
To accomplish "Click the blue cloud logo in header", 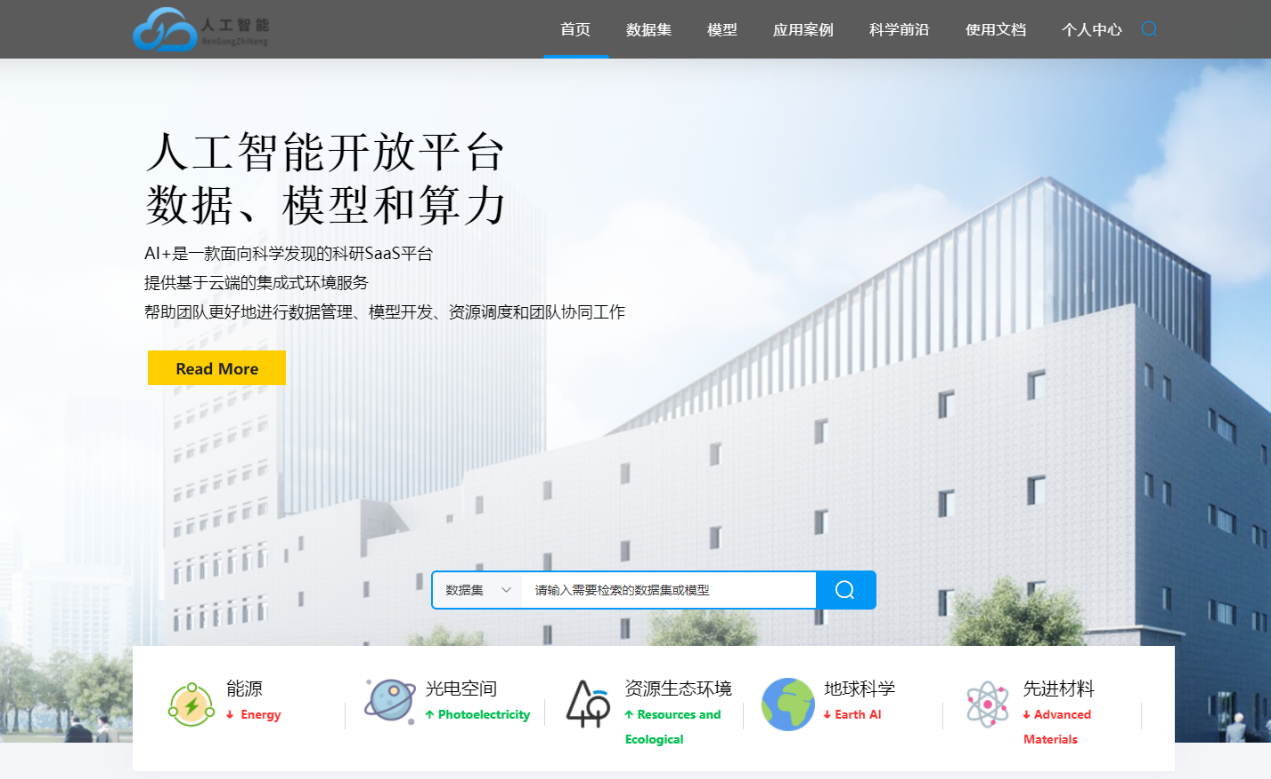I will [165, 29].
